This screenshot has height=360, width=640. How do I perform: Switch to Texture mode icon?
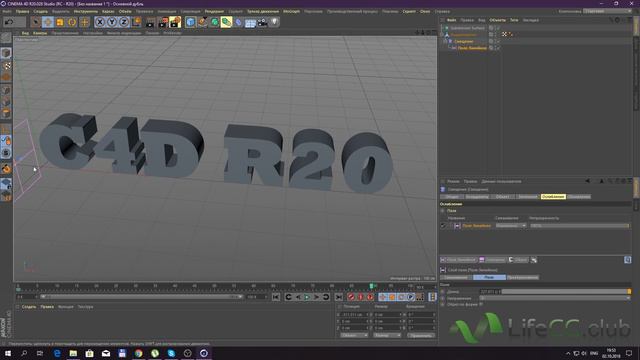coord(6,65)
